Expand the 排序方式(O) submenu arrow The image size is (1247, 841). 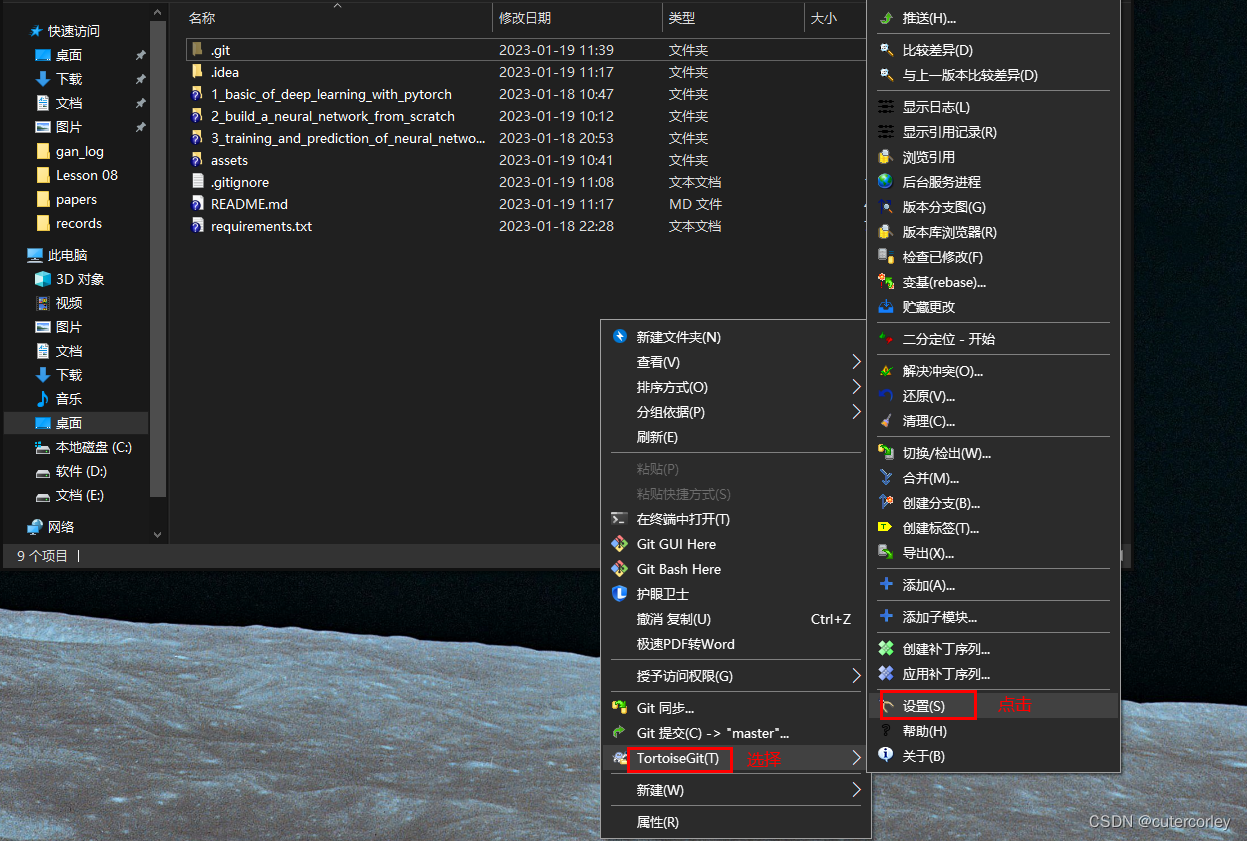click(856, 387)
